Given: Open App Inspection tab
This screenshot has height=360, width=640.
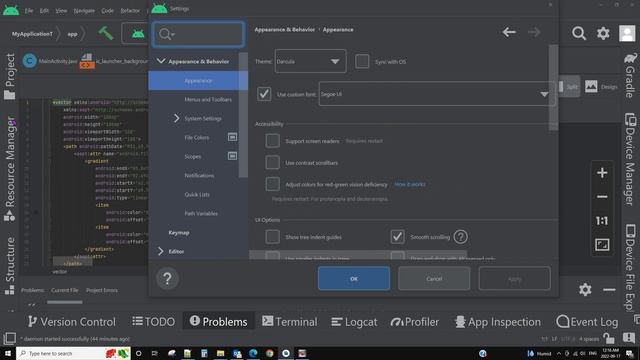Looking at the screenshot, I should tap(498, 322).
